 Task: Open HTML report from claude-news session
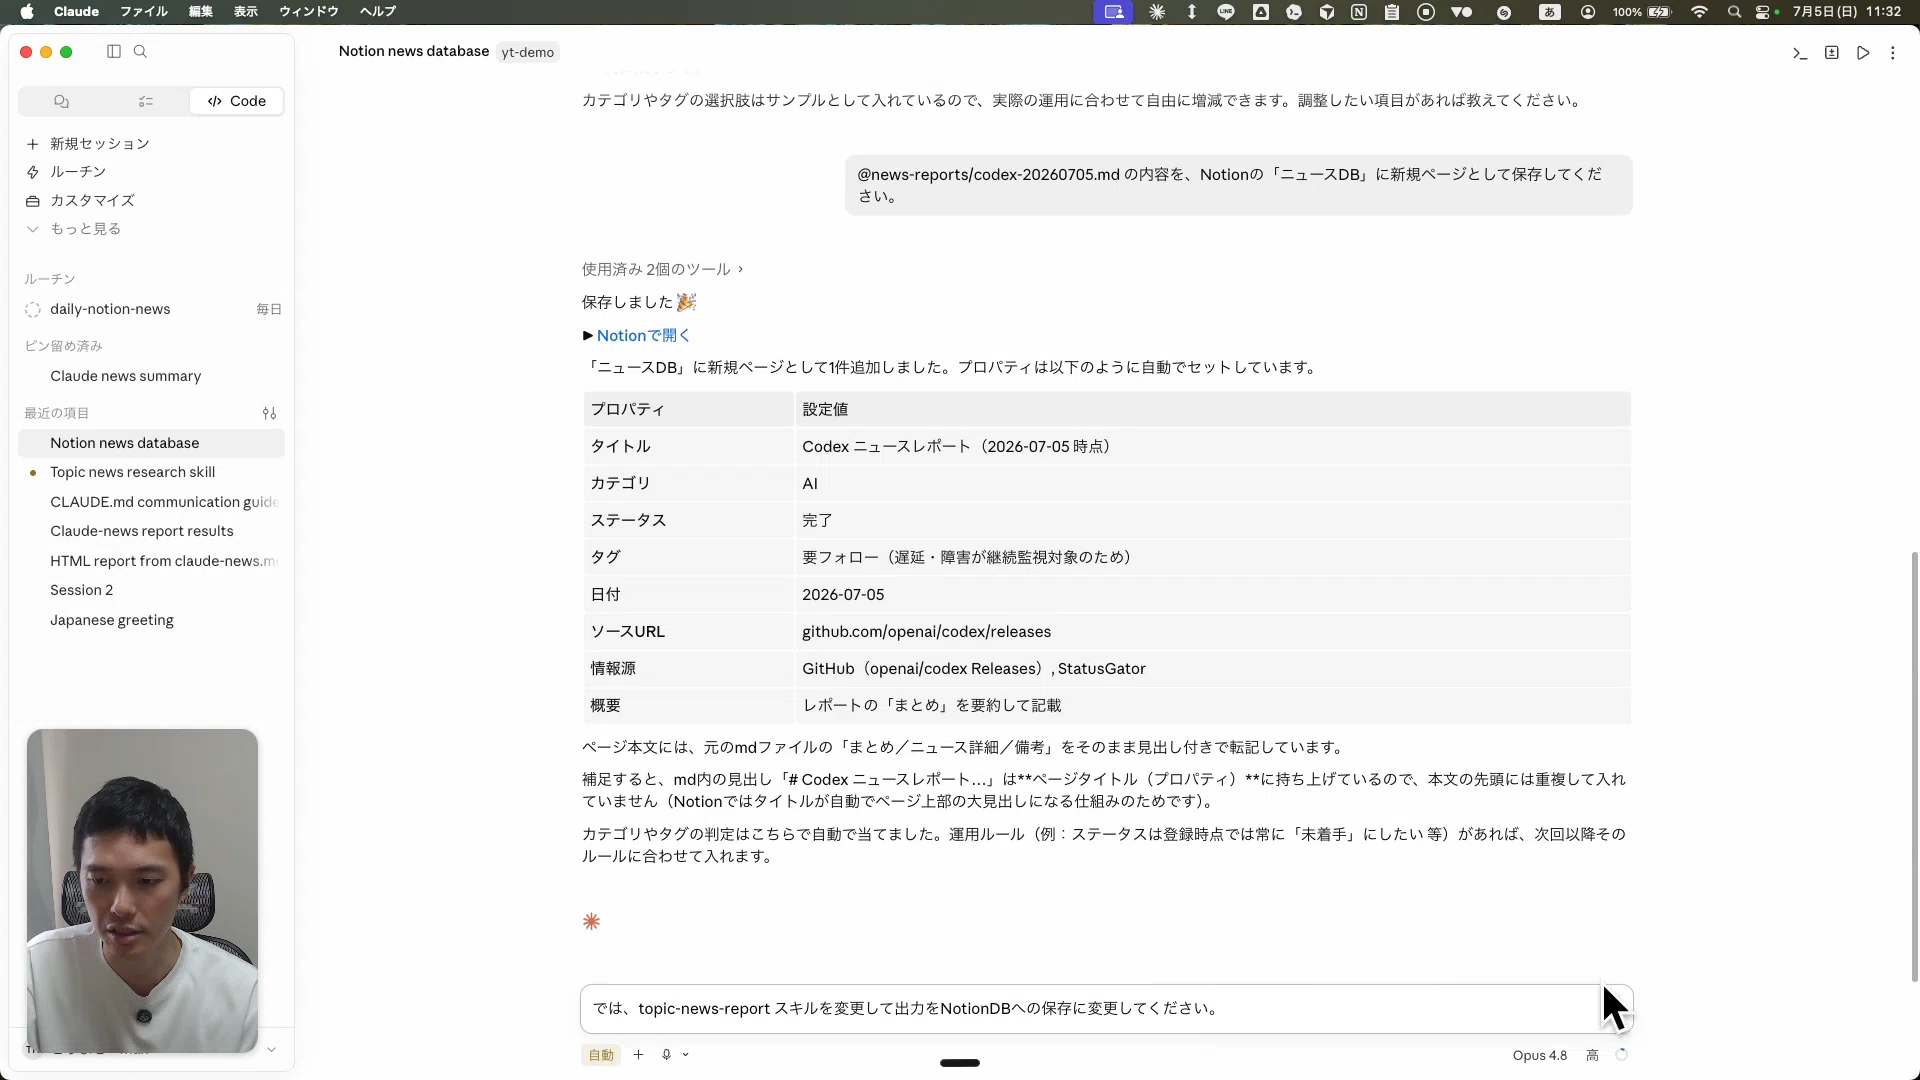pyautogui.click(x=152, y=561)
